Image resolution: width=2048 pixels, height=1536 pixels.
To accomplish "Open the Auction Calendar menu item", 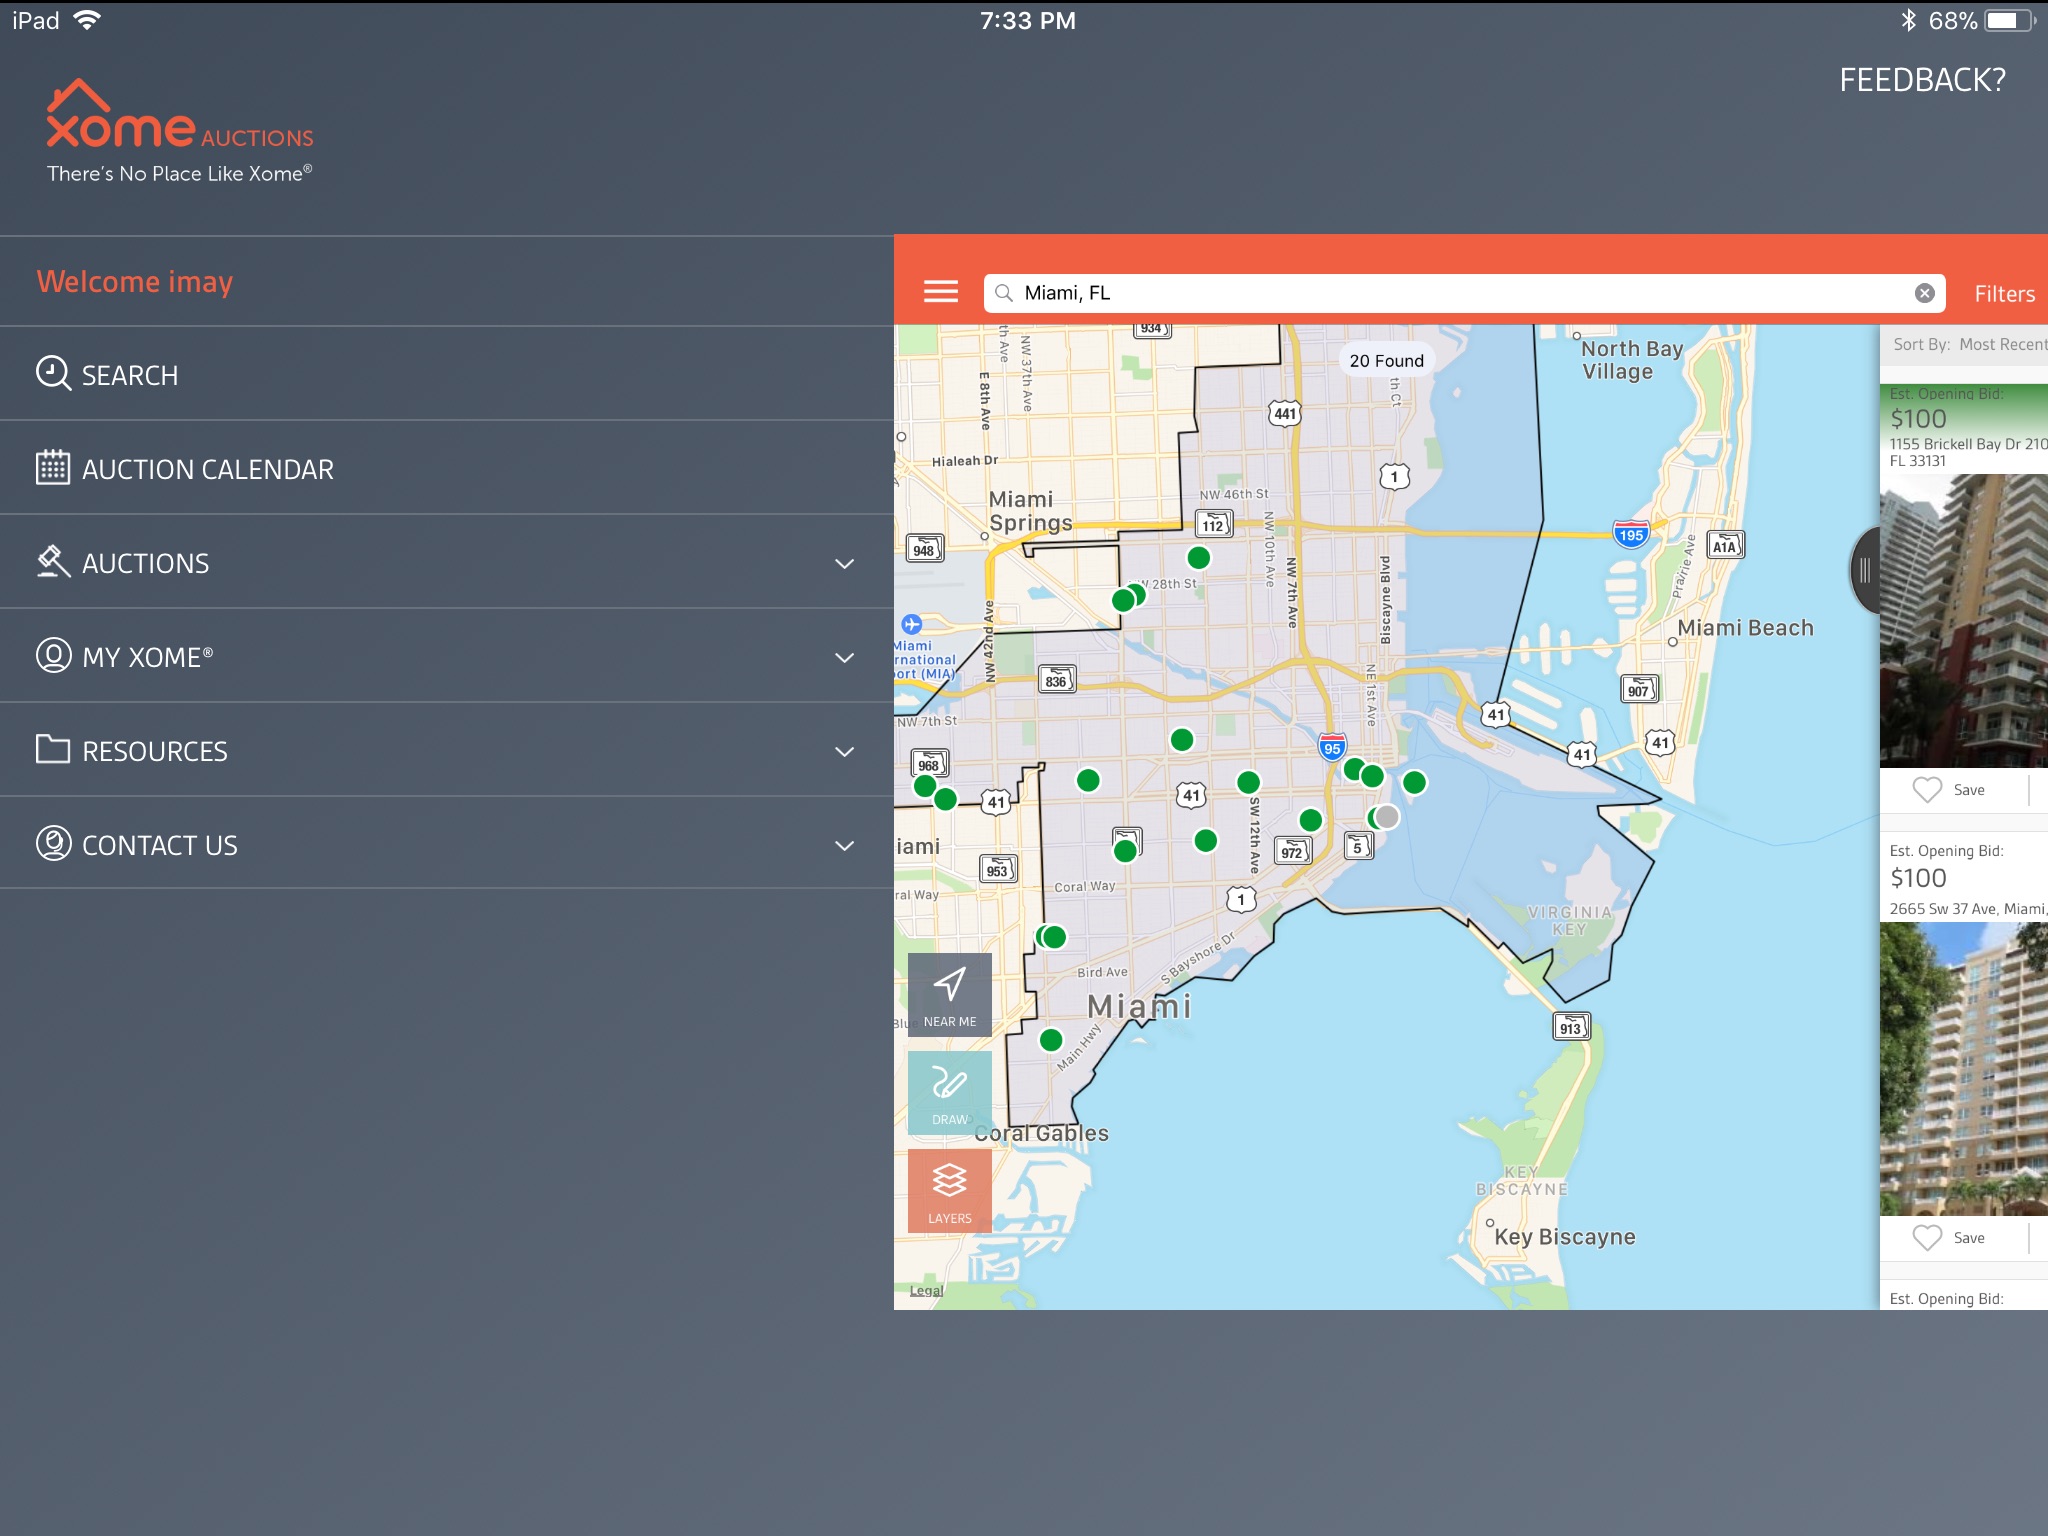I will point(446,469).
